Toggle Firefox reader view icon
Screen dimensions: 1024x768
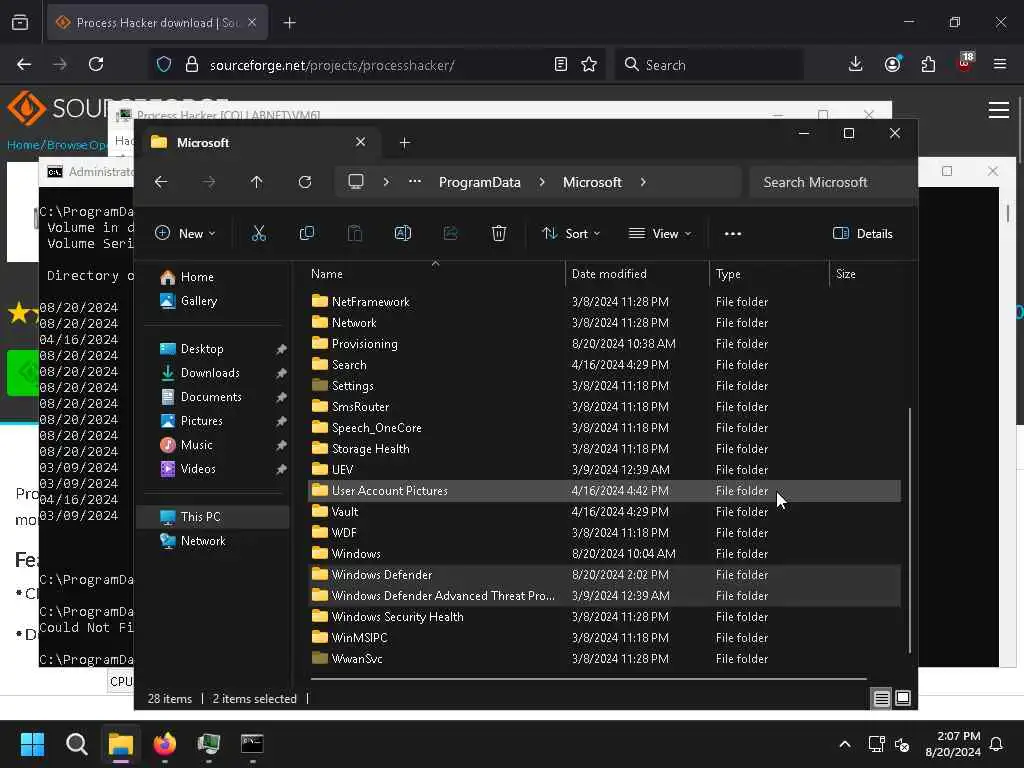560,64
